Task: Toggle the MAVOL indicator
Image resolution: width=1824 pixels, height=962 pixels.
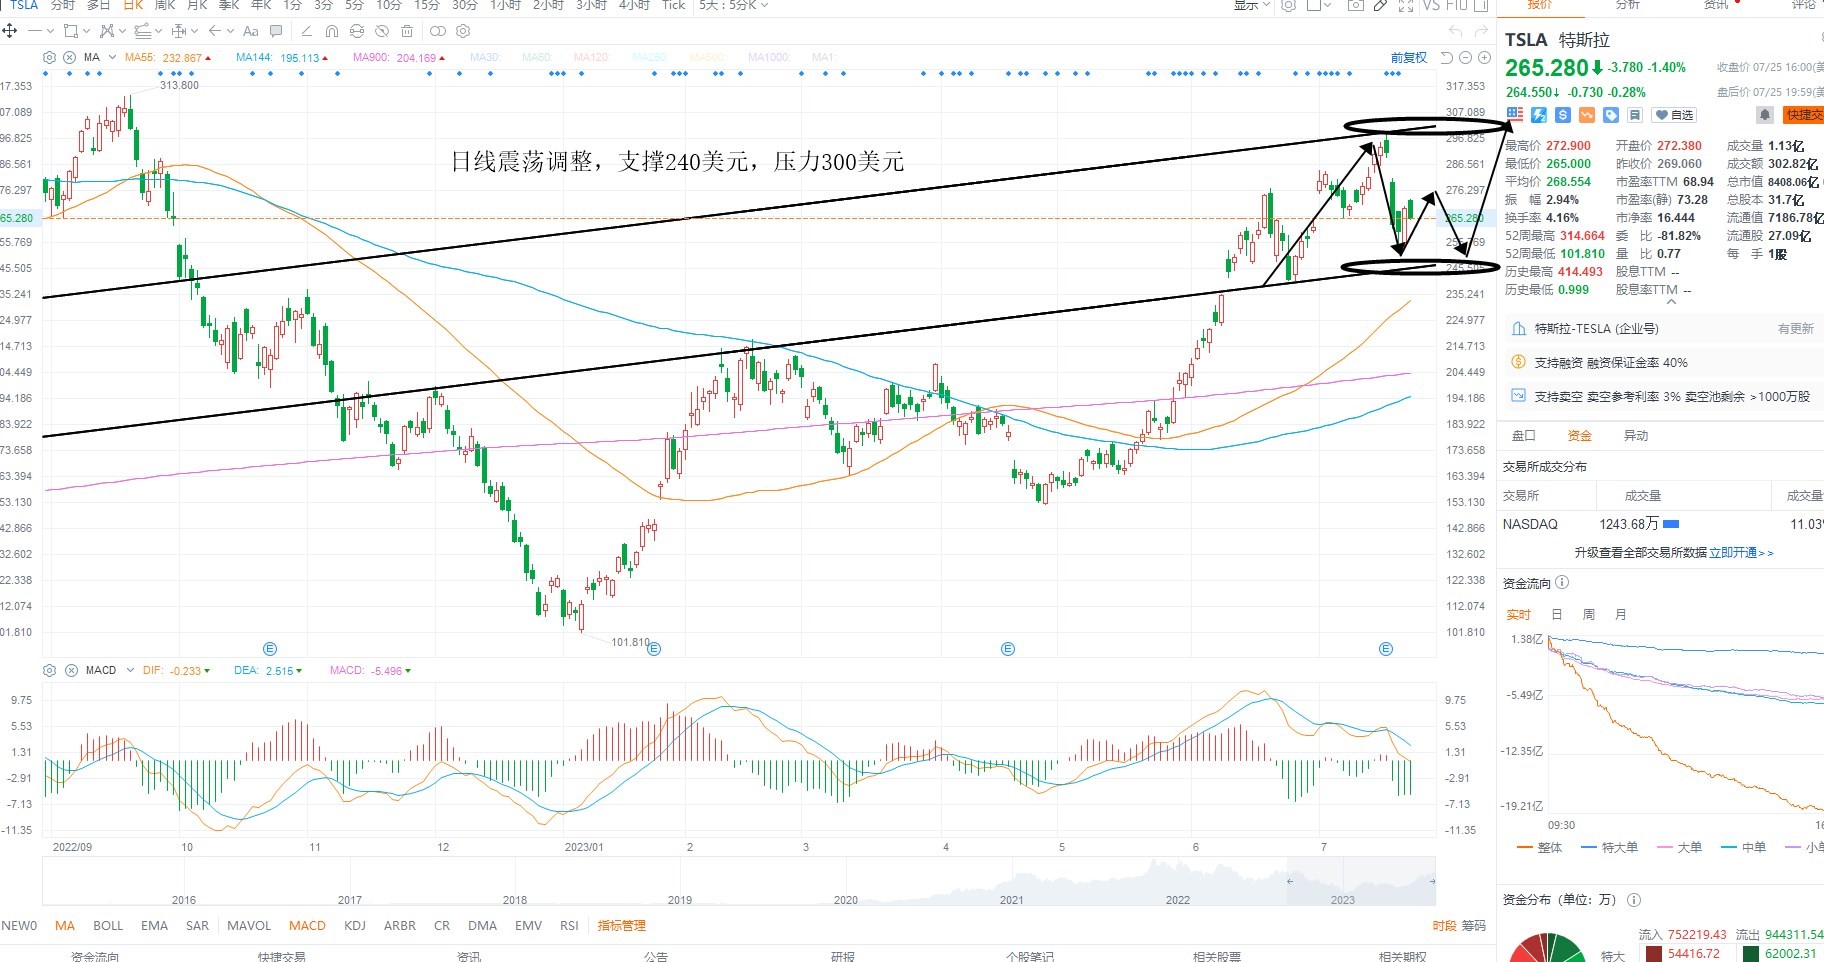Action: pos(249,926)
